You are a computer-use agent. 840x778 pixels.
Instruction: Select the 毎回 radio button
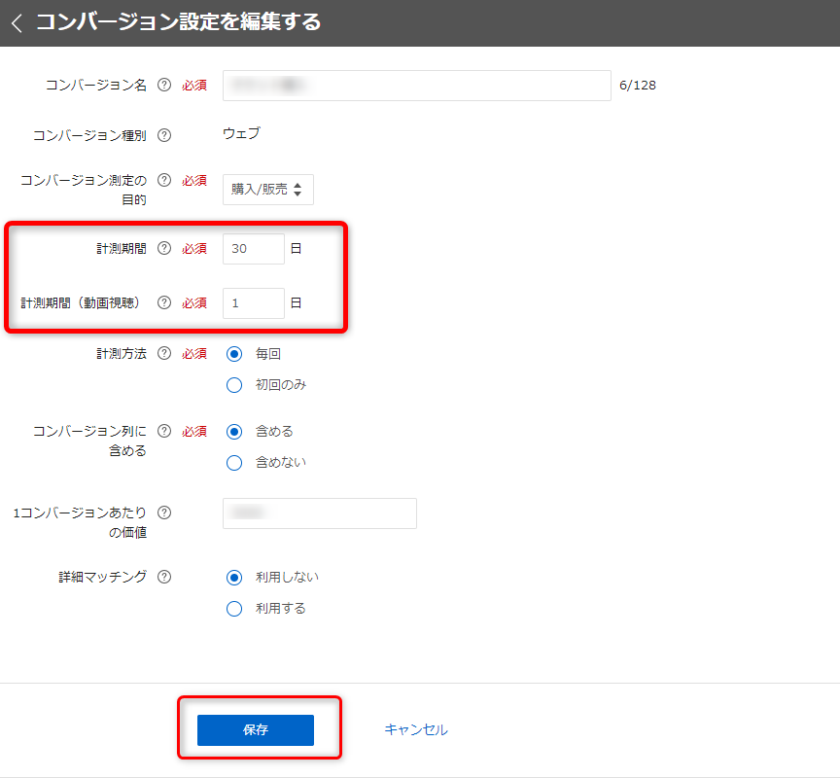(235, 354)
